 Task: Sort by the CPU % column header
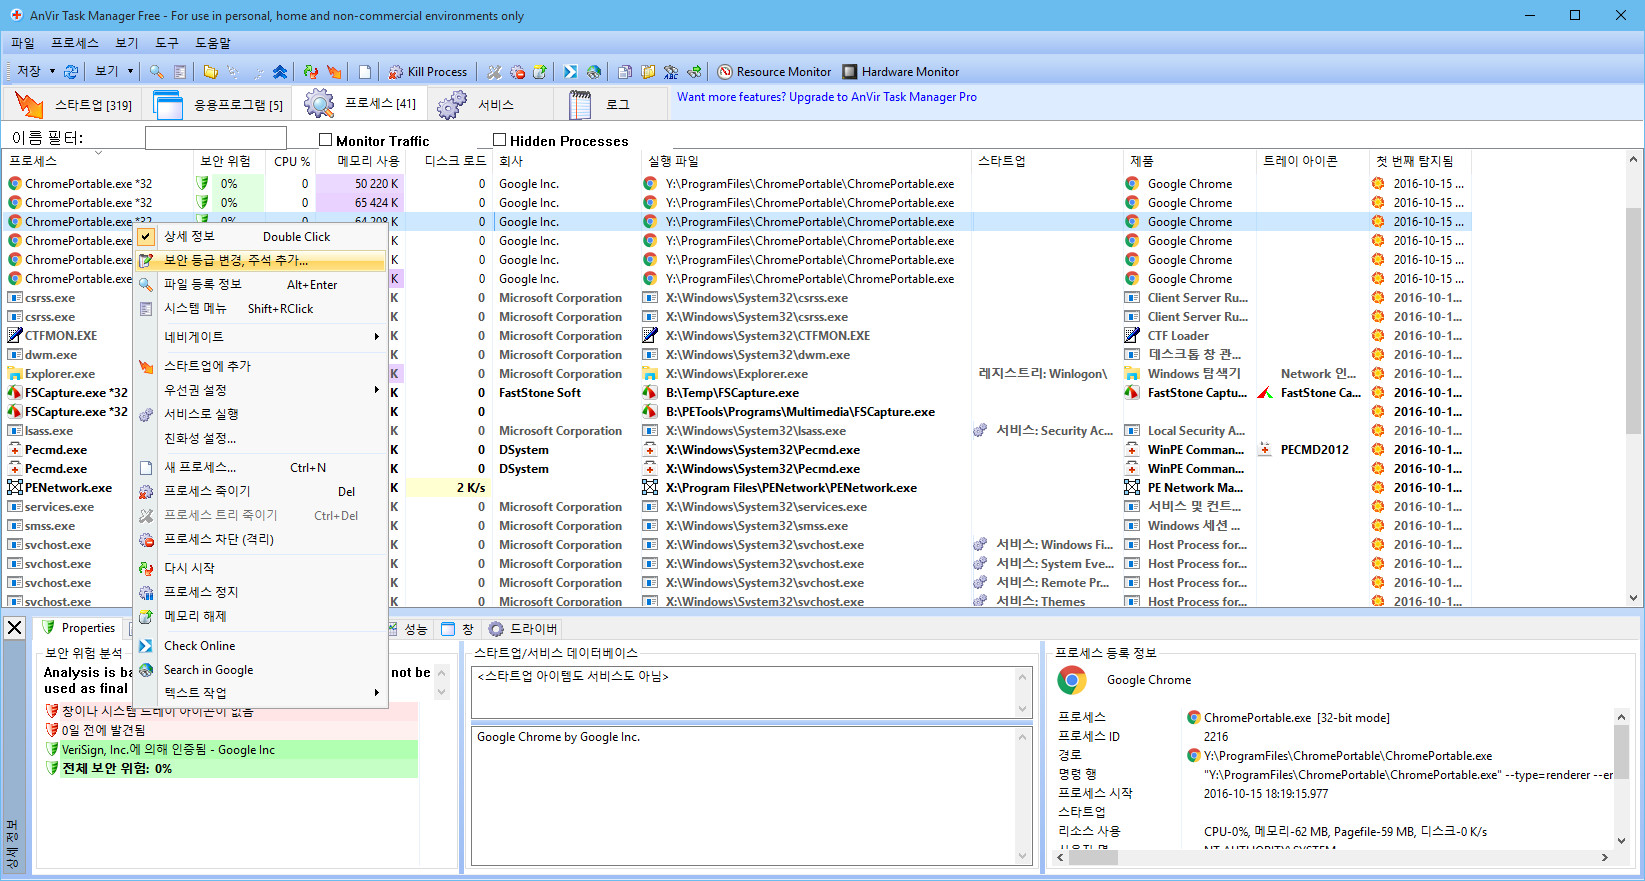coord(291,161)
